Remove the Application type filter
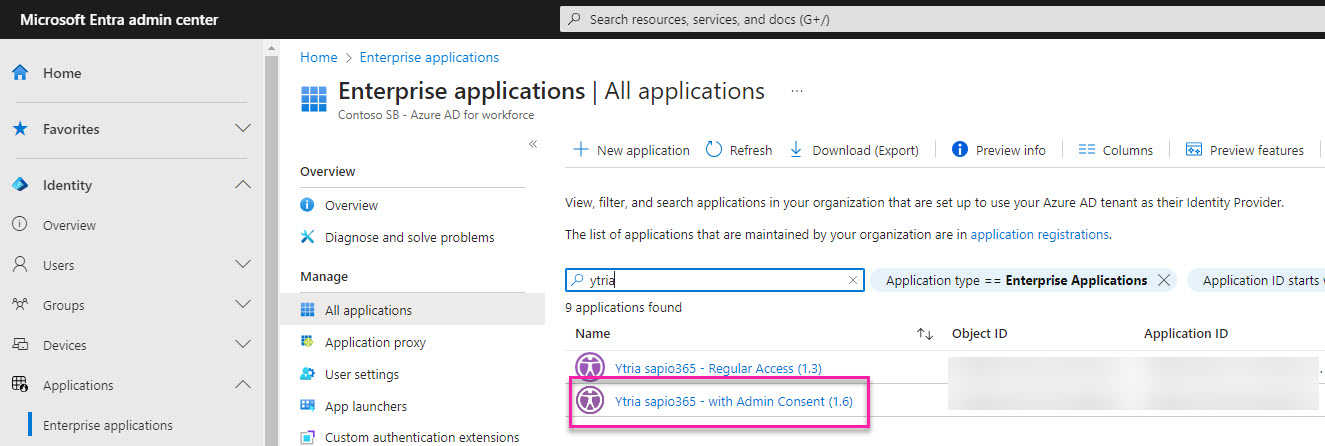The height and width of the screenshot is (446, 1325). [1163, 281]
